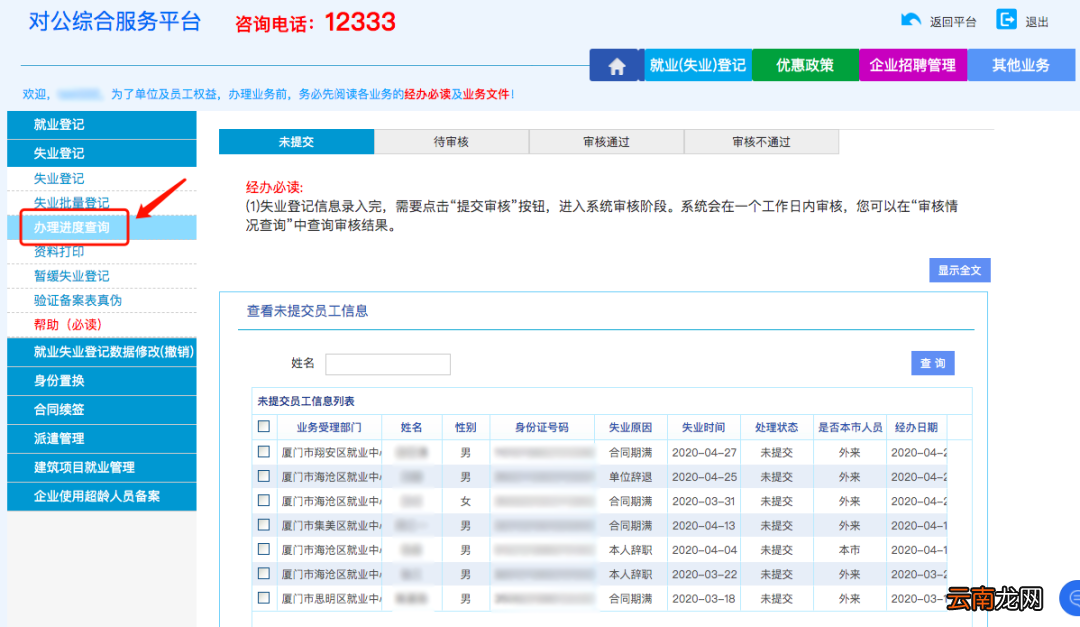1080x627 pixels.
Task: Click the 姓名 column header
Action: 411,427
